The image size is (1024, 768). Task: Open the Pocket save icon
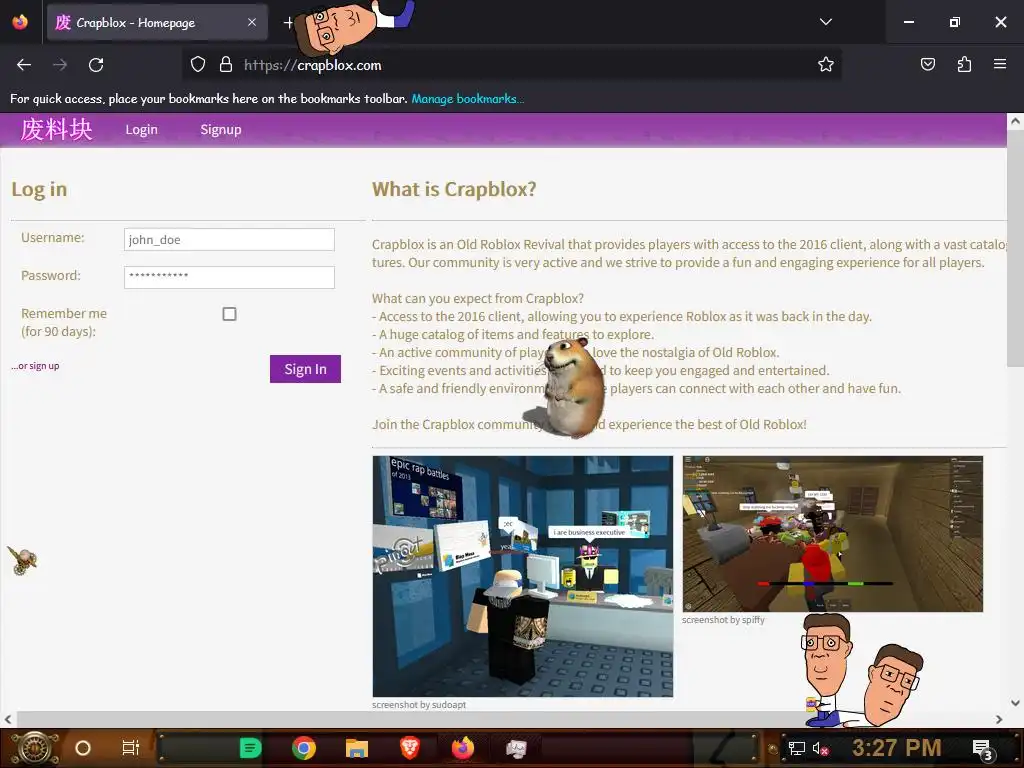pyautogui.click(x=927, y=64)
